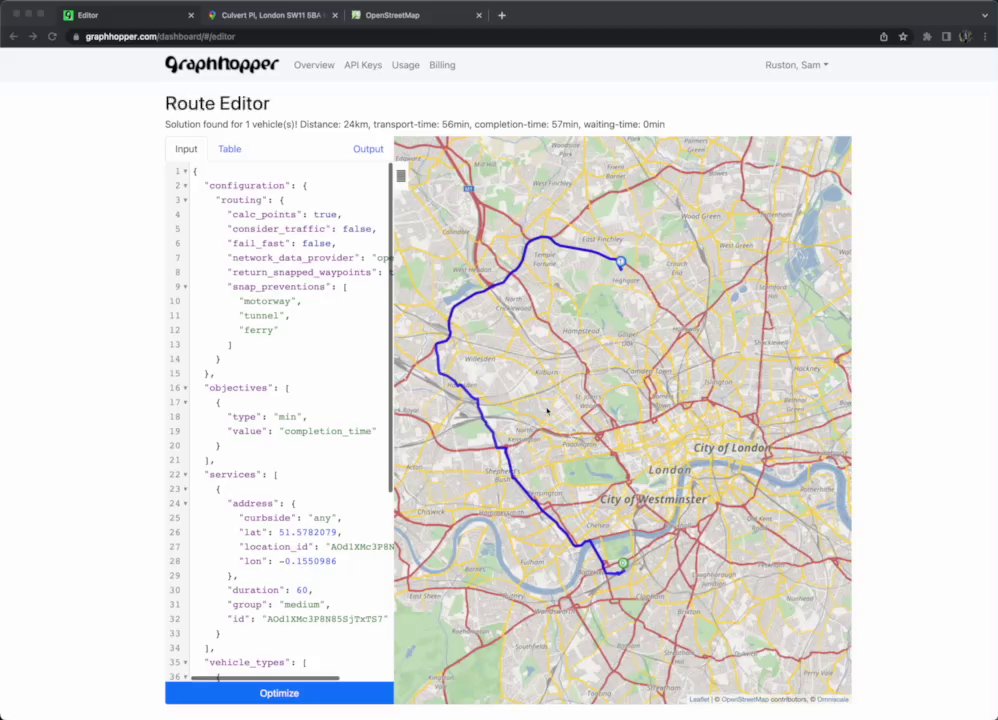Image resolution: width=998 pixels, height=720 pixels.
Task: Go forward with the browser forward arrow
Action: point(32,37)
